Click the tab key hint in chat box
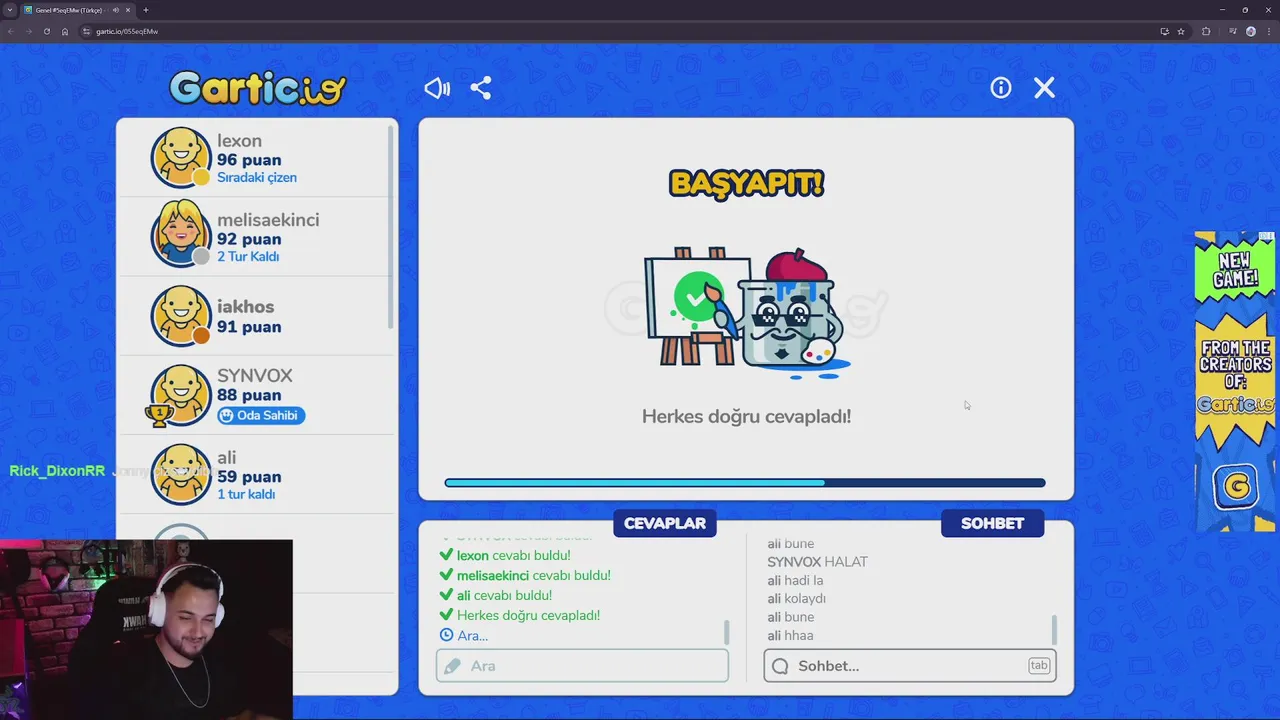This screenshot has width=1280, height=720. pyautogui.click(x=1039, y=666)
